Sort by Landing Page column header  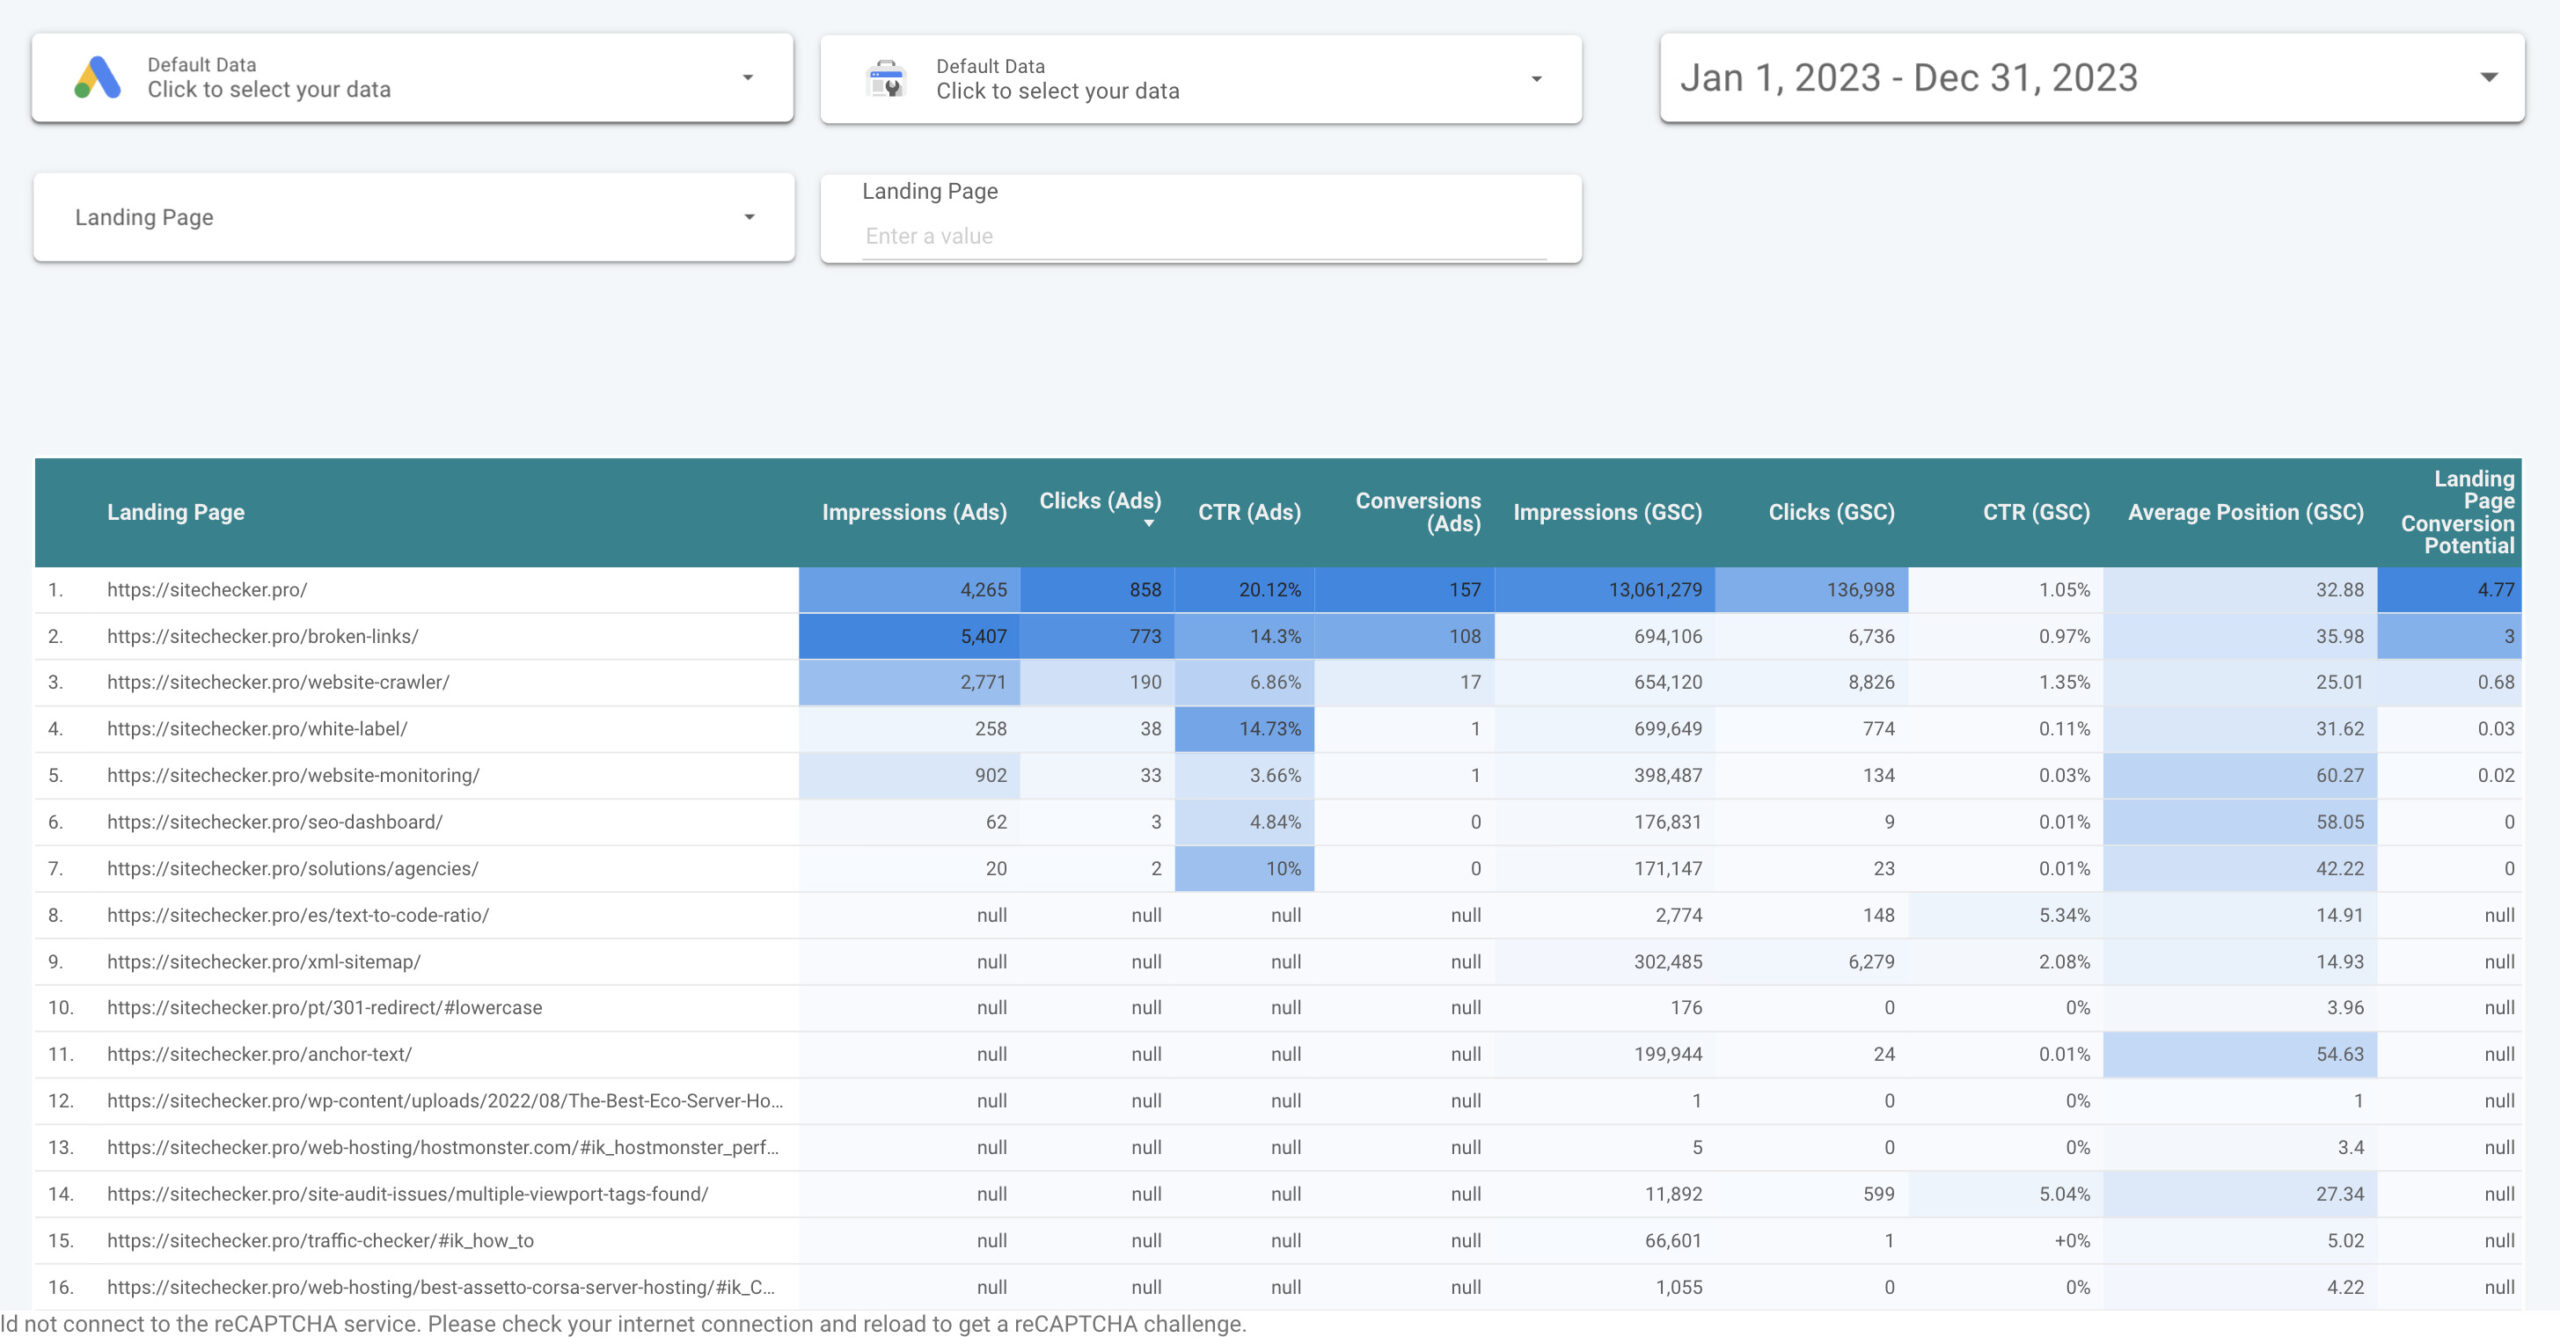(x=176, y=512)
